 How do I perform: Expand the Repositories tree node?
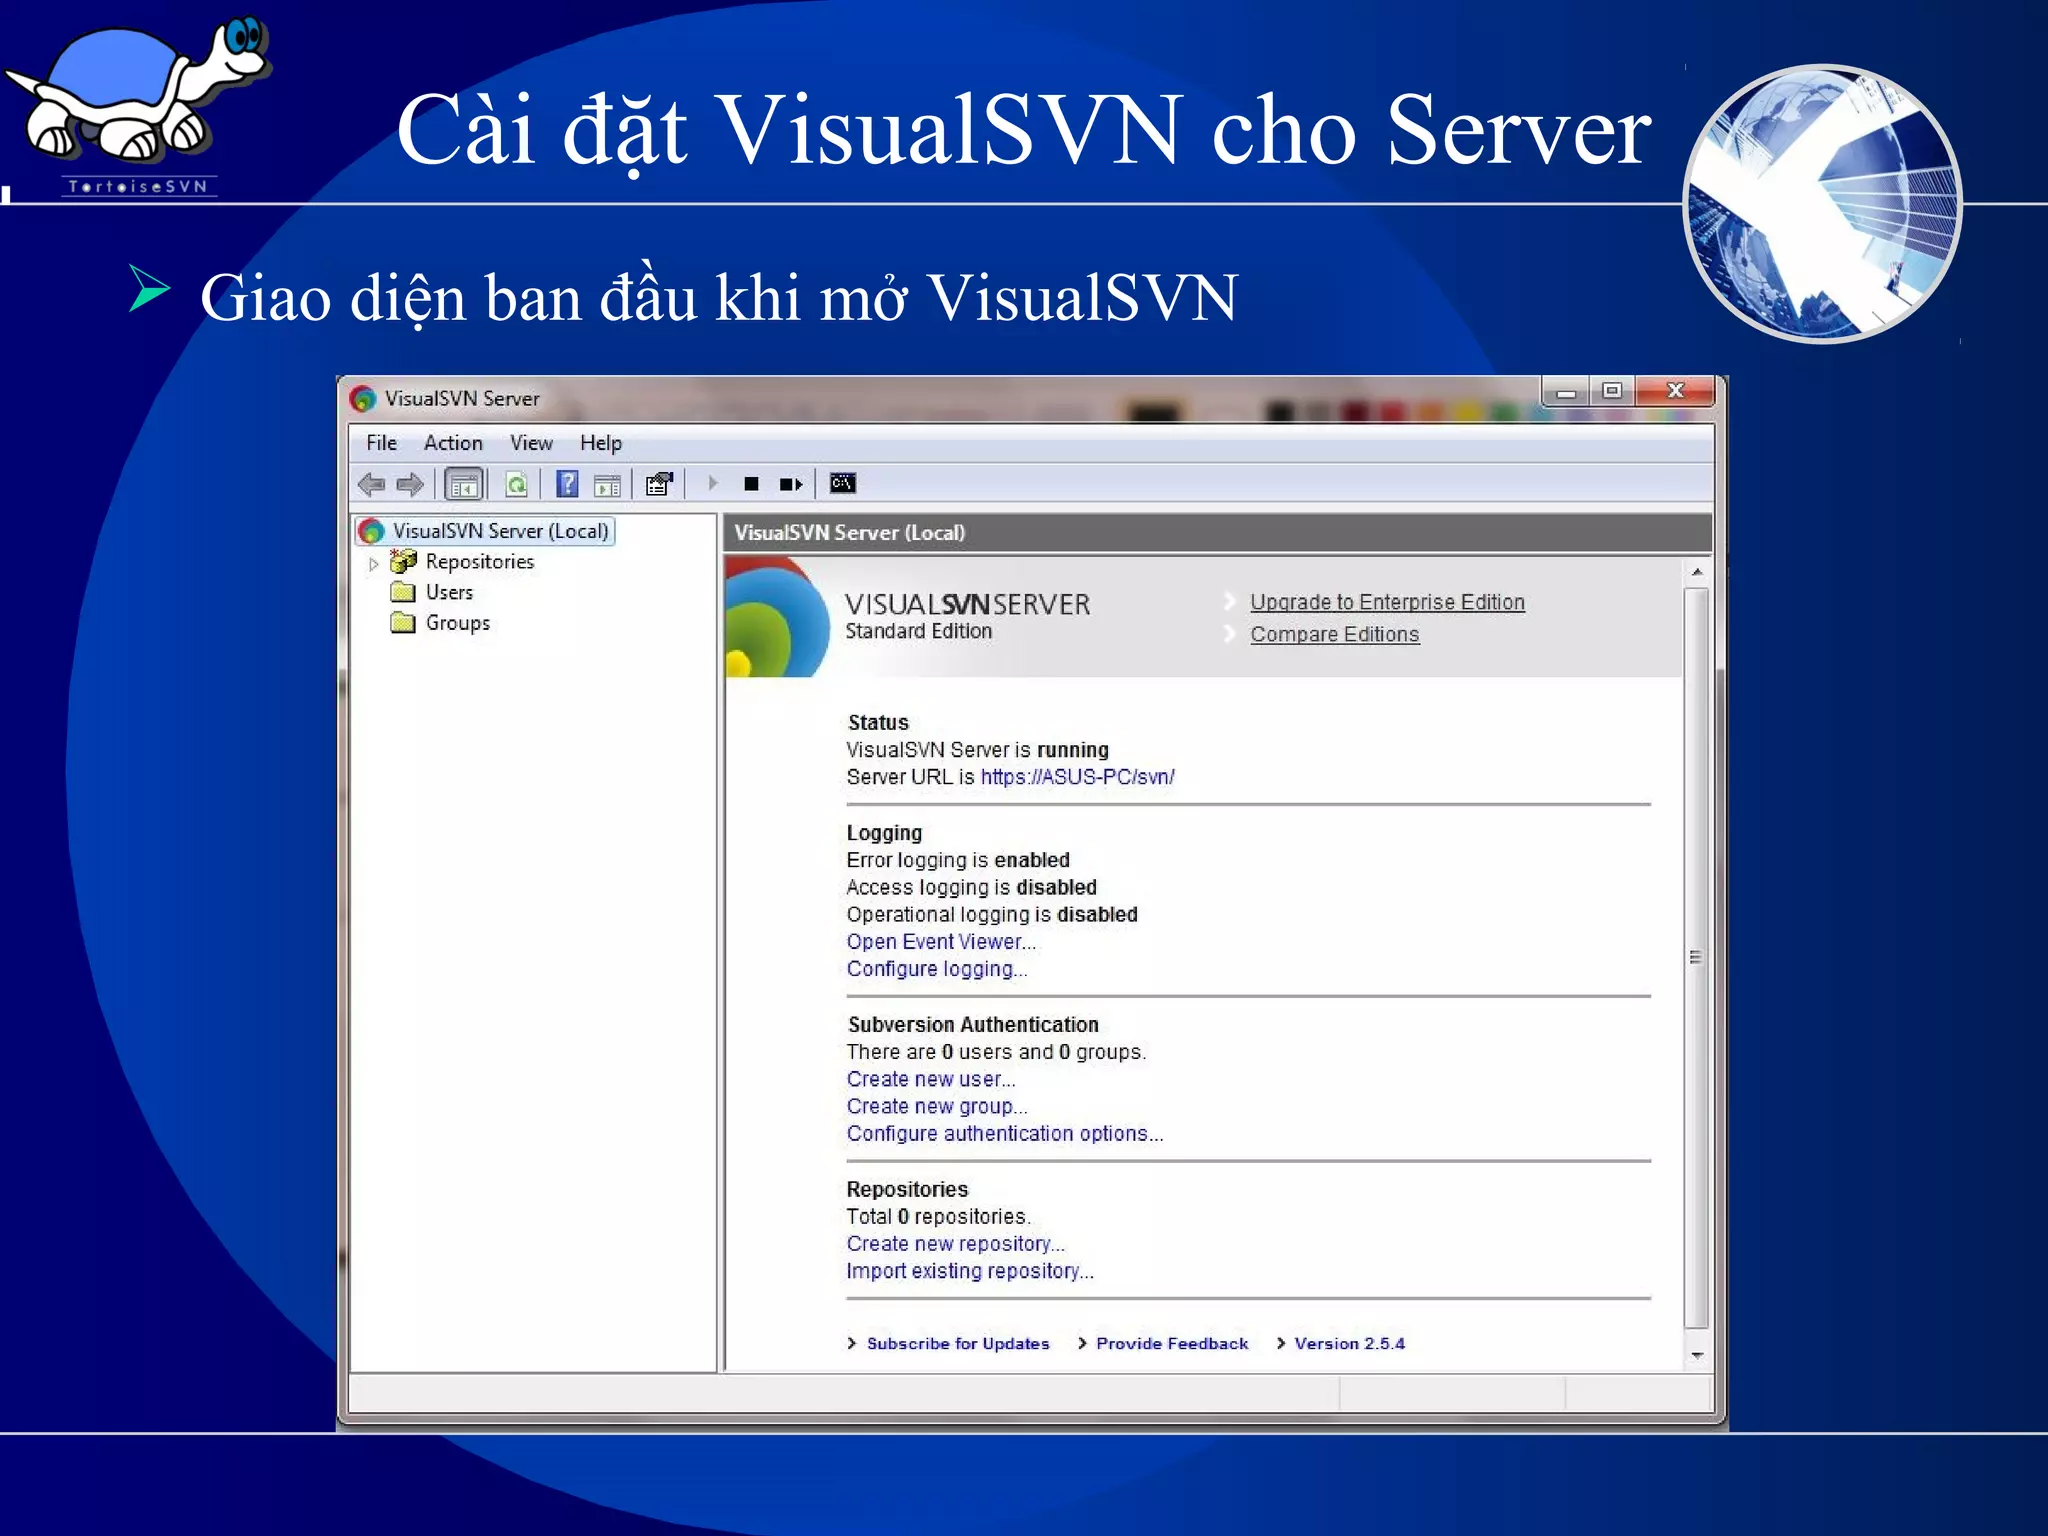pyautogui.click(x=374, y=564)
